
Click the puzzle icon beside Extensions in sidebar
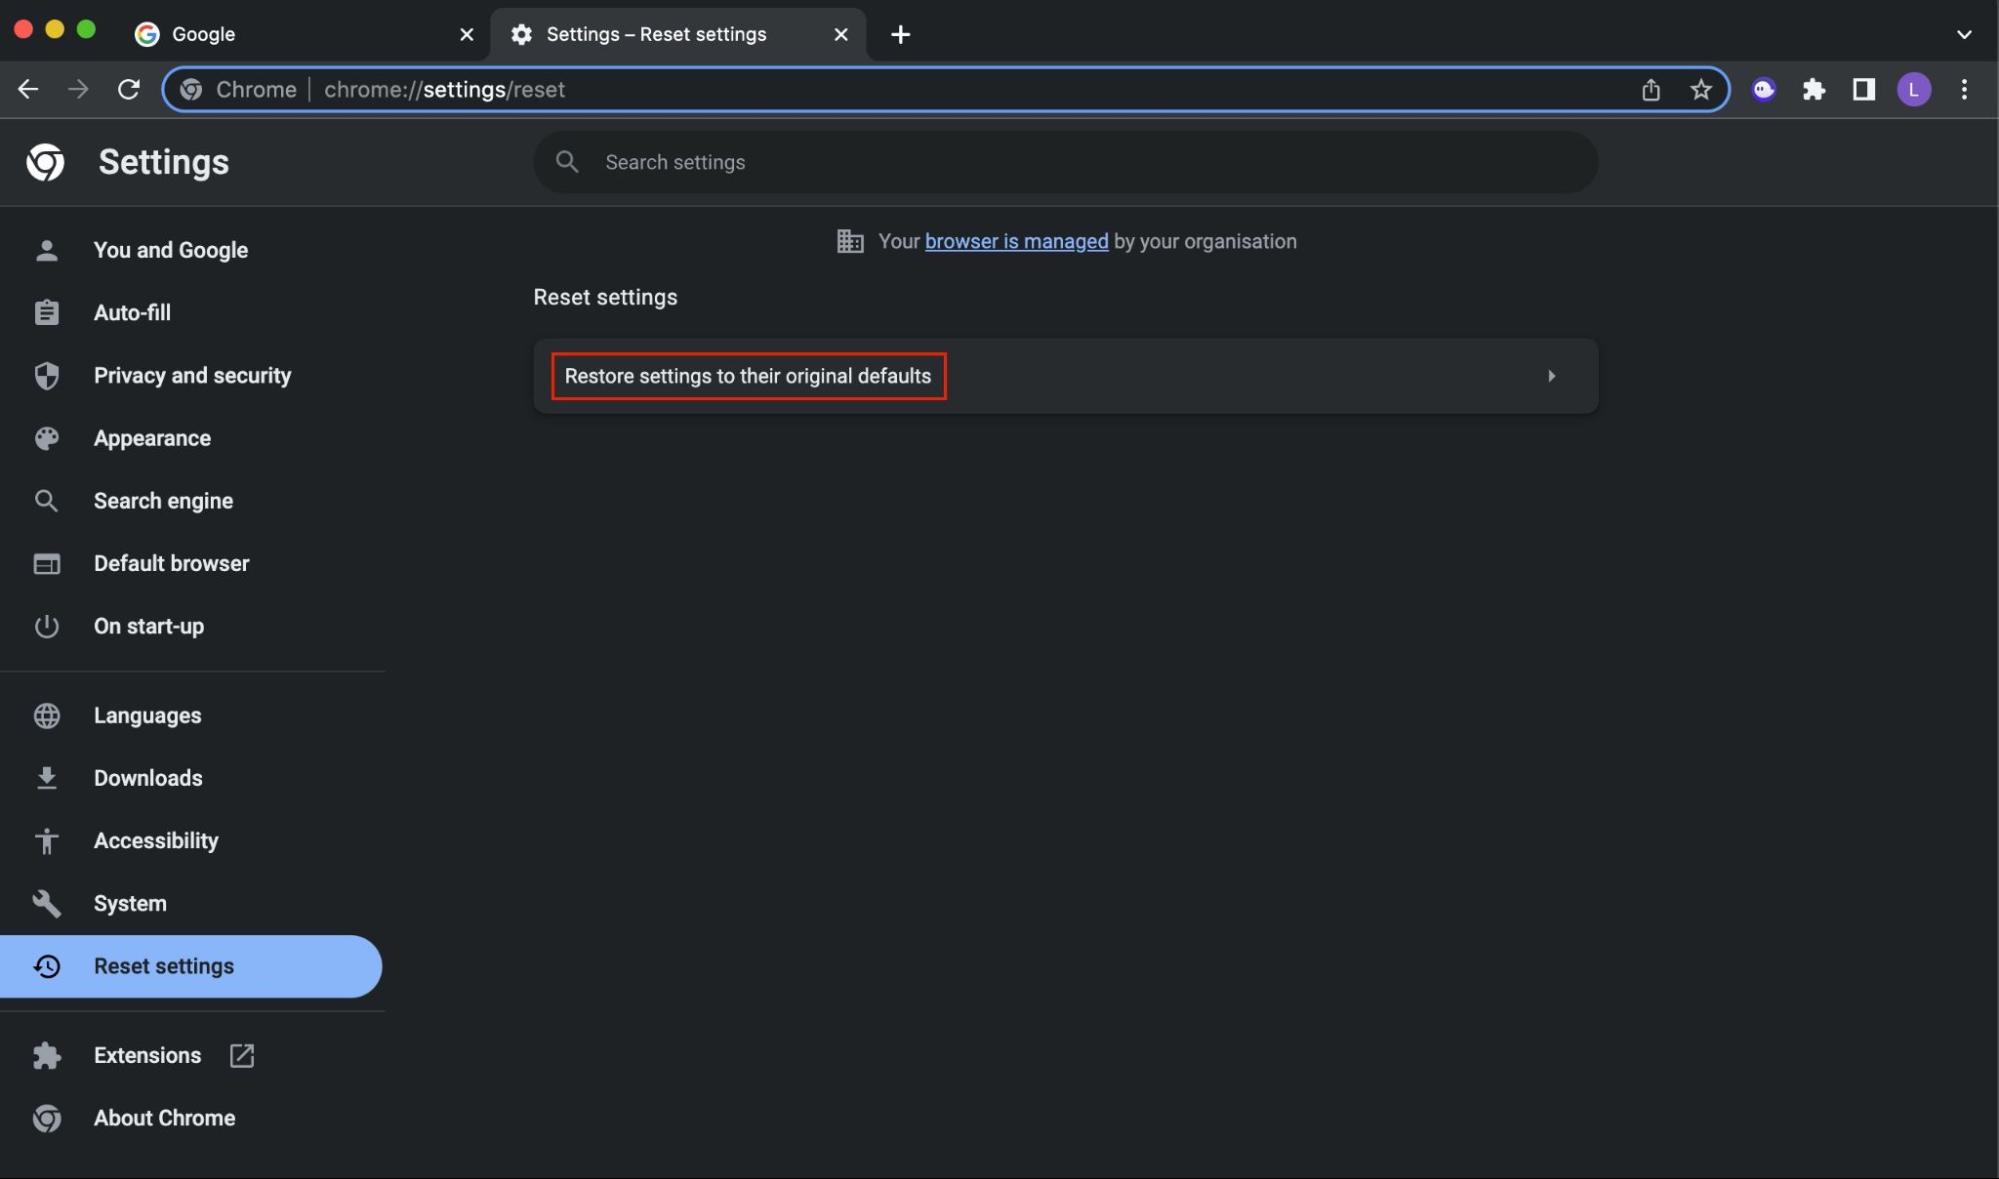[x=46, y=1055]
